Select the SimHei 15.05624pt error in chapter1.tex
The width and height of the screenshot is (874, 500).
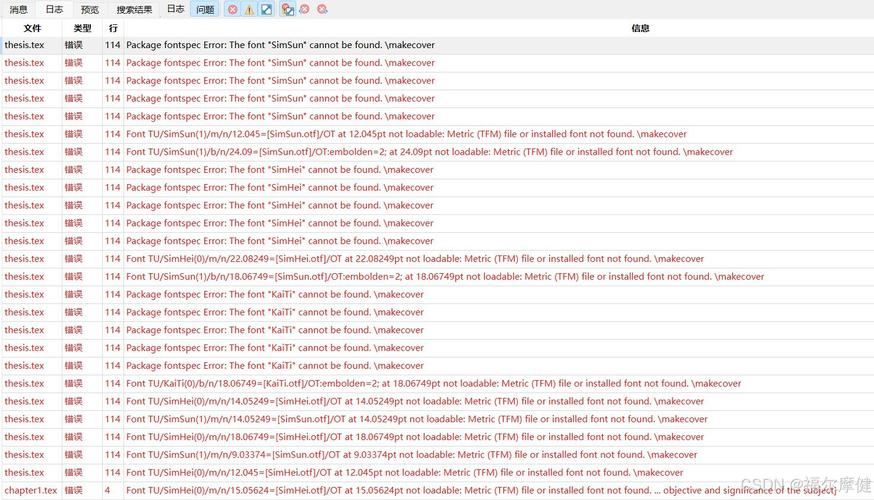pos(481,491)
